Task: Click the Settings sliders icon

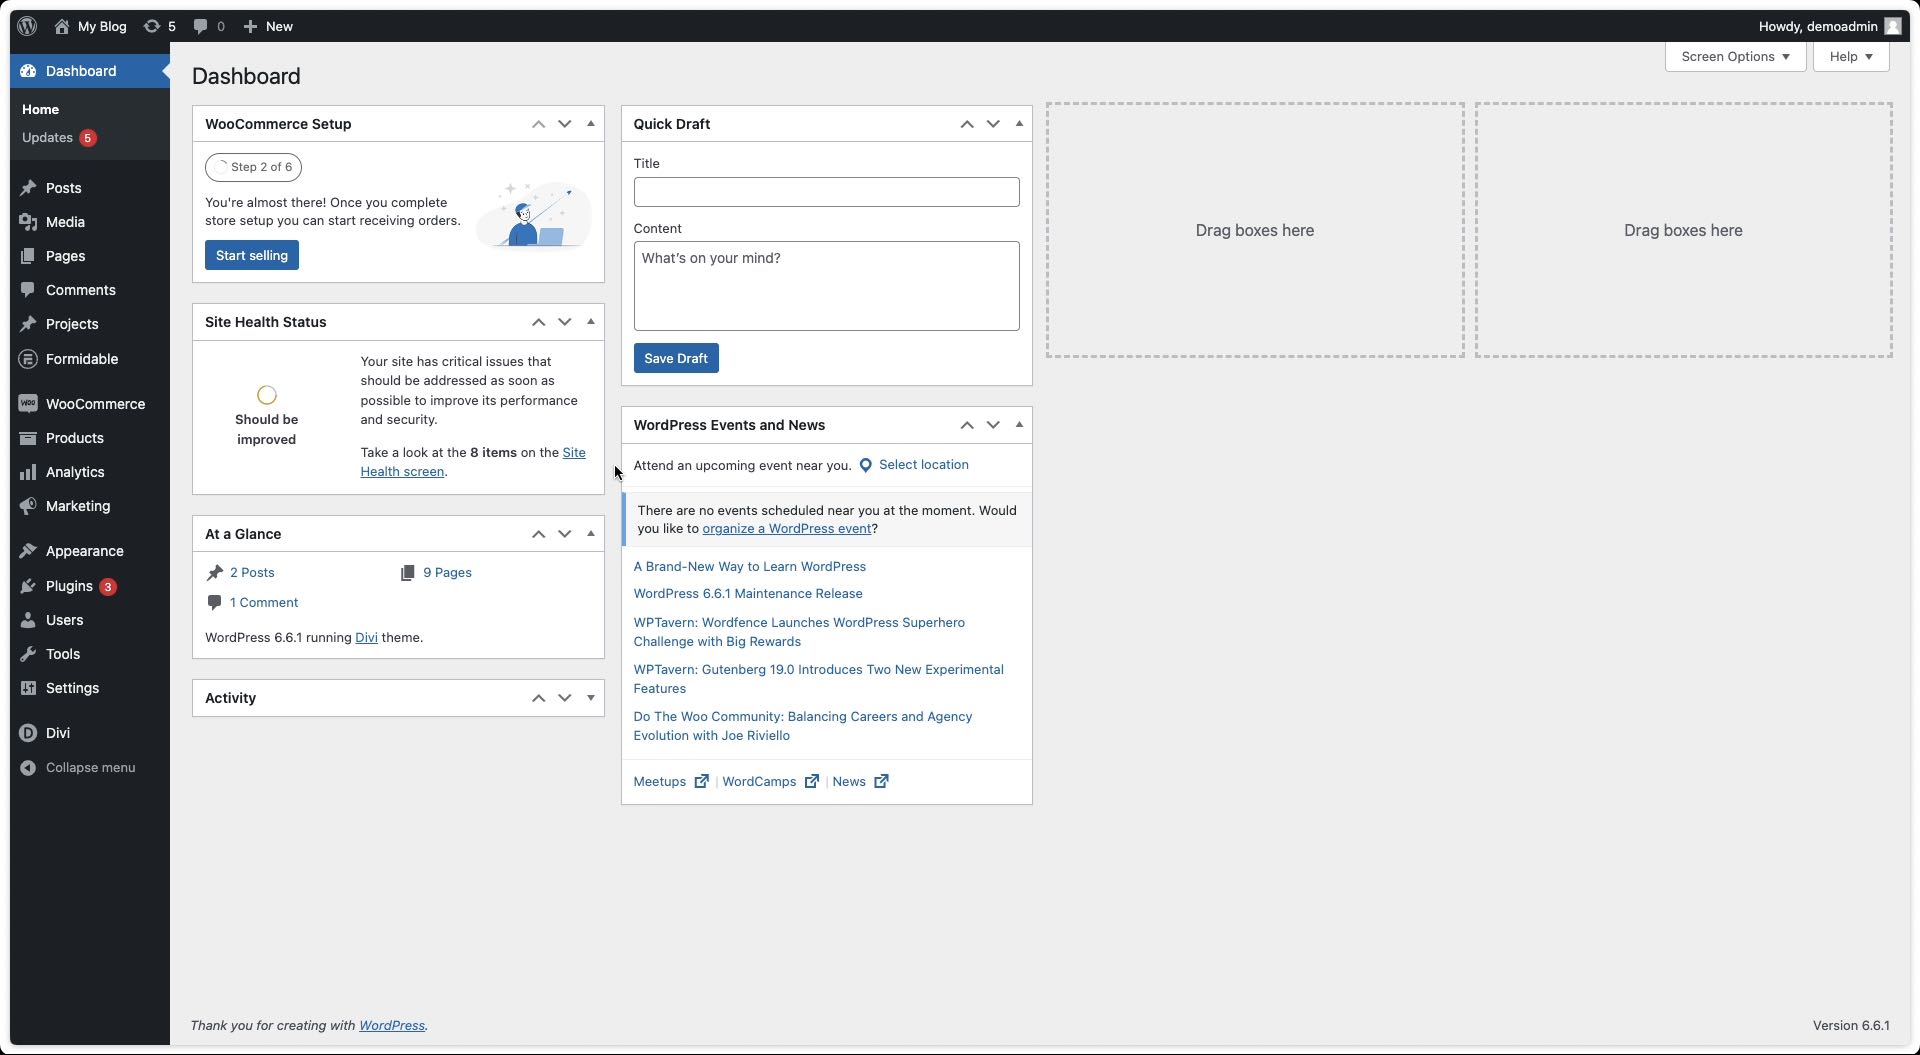Action: coord(28,688)
